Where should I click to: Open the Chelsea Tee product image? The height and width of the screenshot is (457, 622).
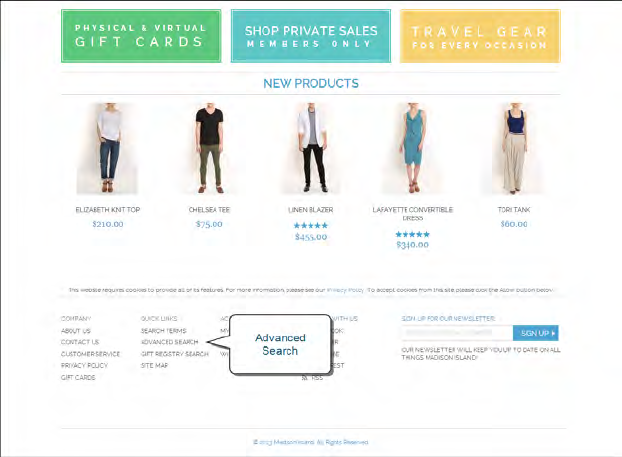click(209, 149)
